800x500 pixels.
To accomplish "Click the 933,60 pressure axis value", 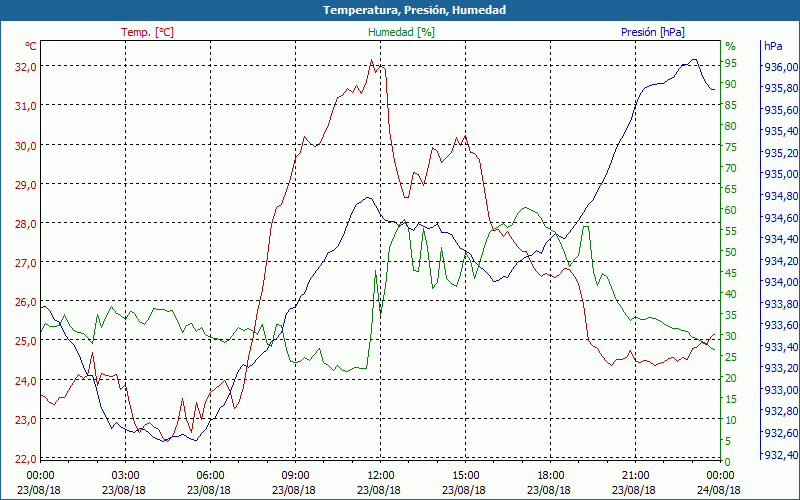I will point(781,326).
